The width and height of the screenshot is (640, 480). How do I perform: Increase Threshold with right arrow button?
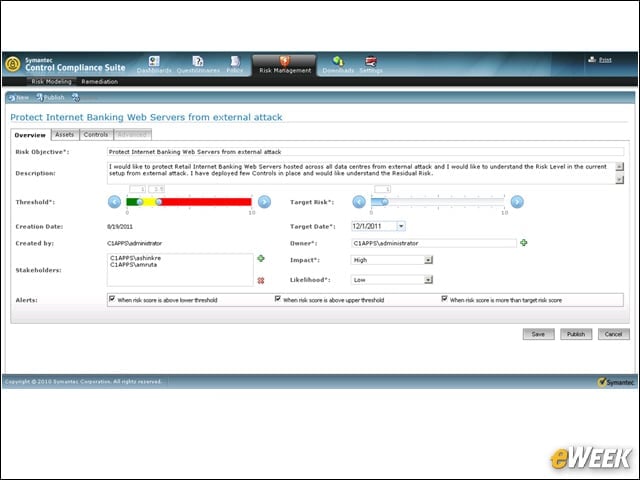pyautogui.click(x=264, y=202)
